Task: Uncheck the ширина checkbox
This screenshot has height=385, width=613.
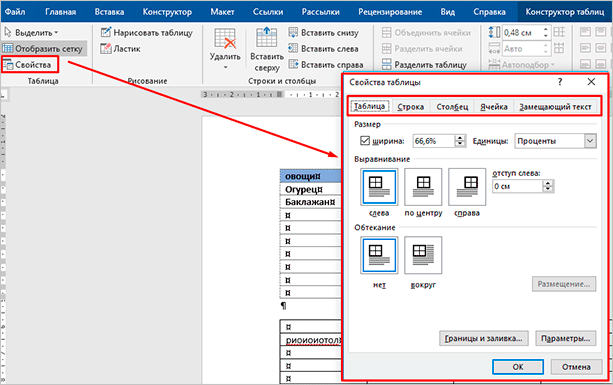Action: [365, 140]
